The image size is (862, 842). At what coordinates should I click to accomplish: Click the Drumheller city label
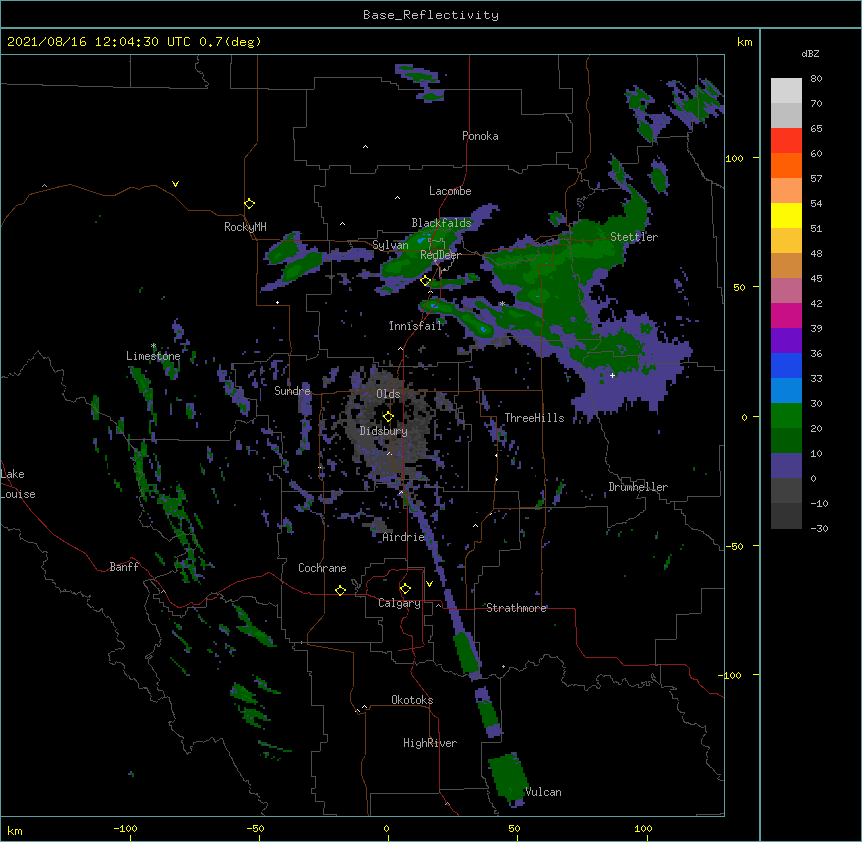[638, 487]
